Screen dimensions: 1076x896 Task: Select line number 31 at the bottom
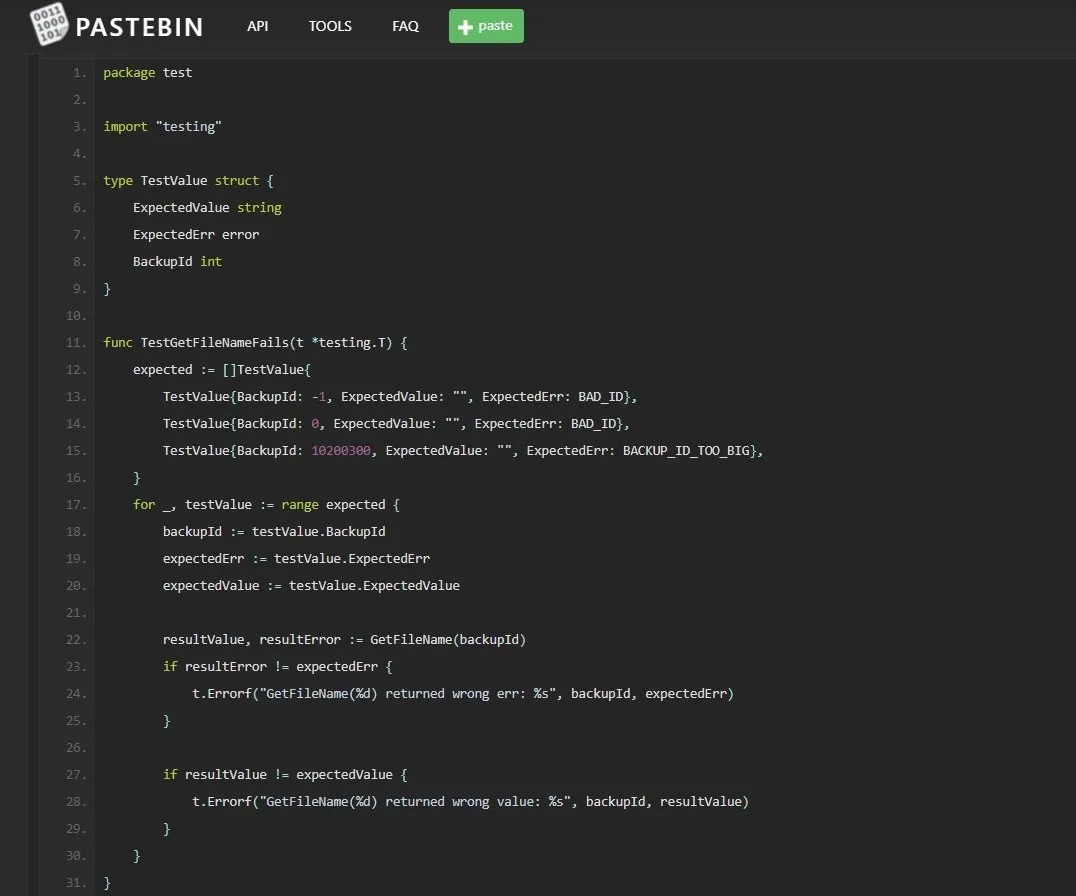click(77, 883)
